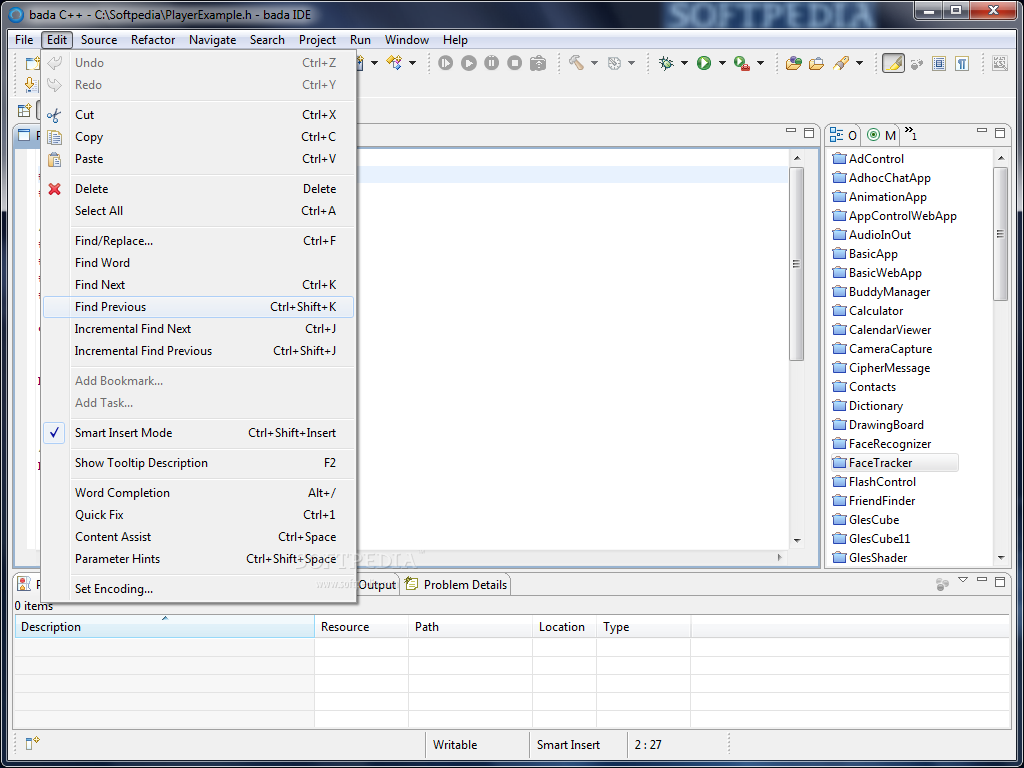This screenshot has width=1024, height=768.
Task: Click the Cut scissors icon in menu
Action: (x=54, y=116)
